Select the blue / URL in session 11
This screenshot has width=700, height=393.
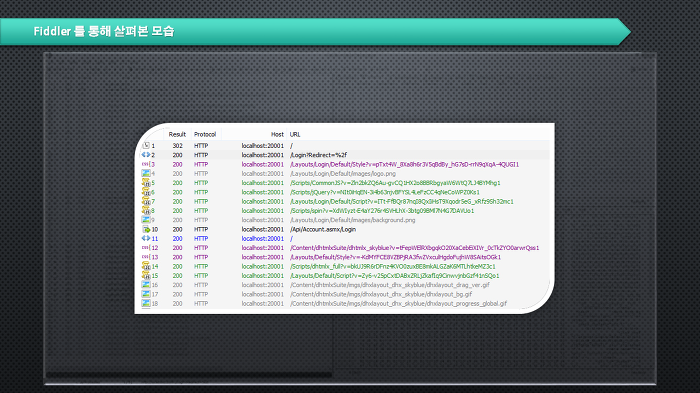pyautogui.click(x=292, y=239)
